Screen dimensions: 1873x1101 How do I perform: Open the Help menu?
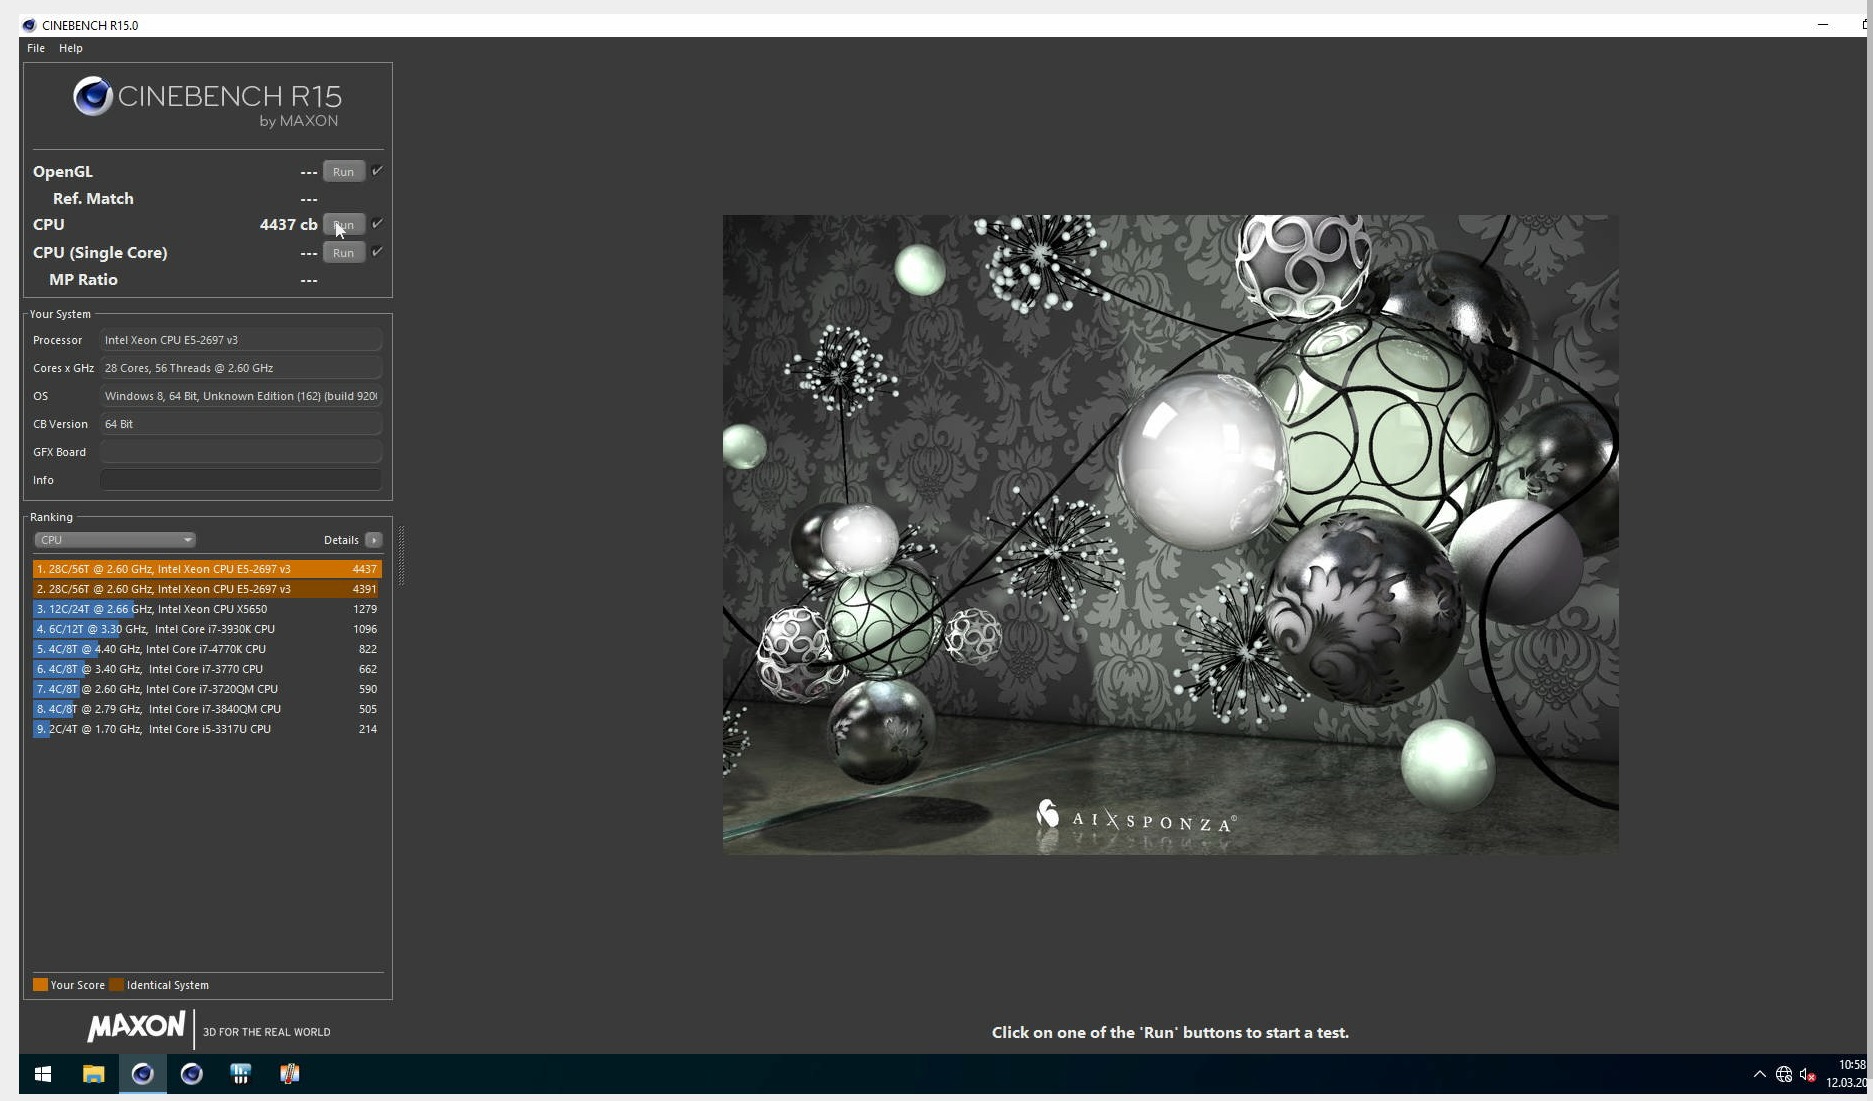tap(71, 48)
